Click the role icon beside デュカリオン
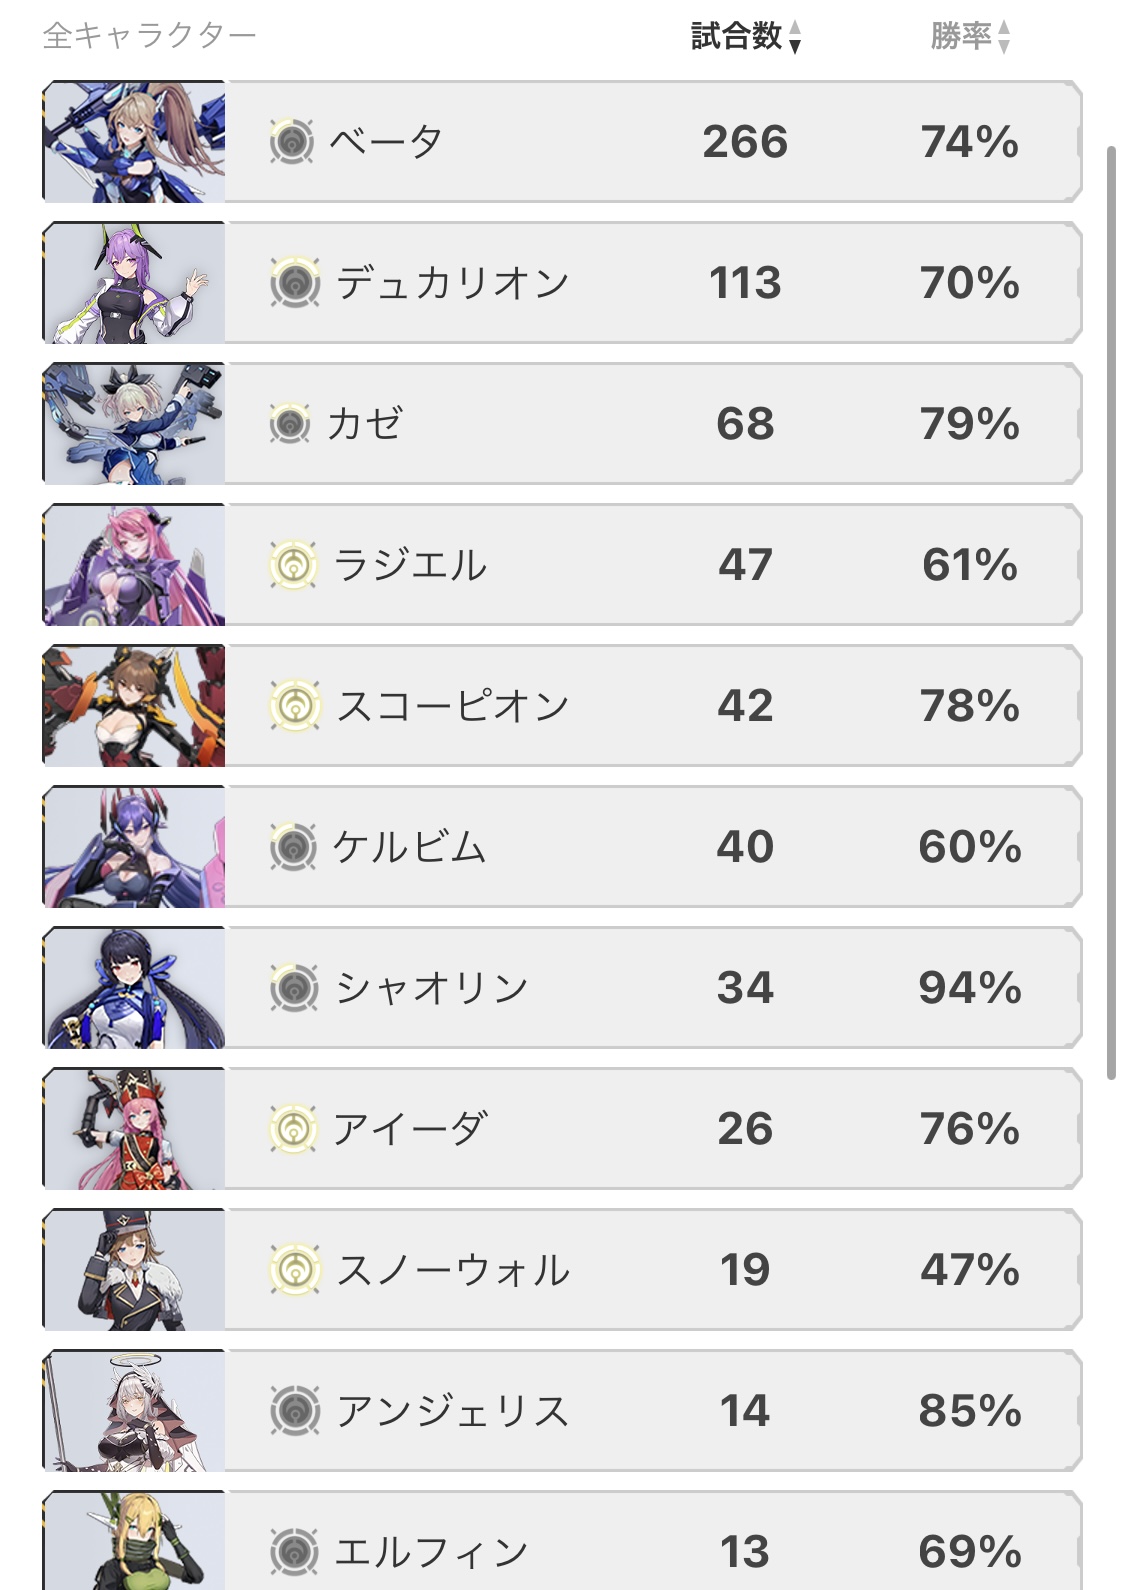 click(x=294, y=283)
